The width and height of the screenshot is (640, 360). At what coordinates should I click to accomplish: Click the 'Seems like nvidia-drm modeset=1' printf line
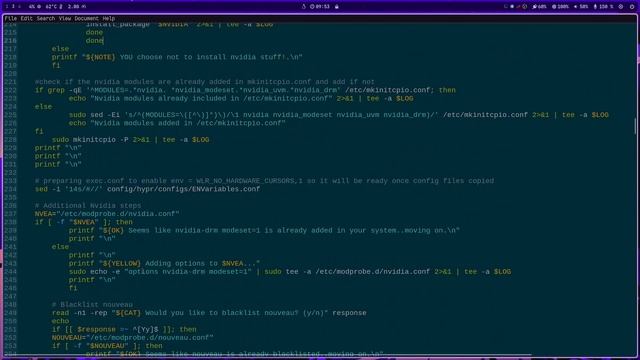pos(264,230)
